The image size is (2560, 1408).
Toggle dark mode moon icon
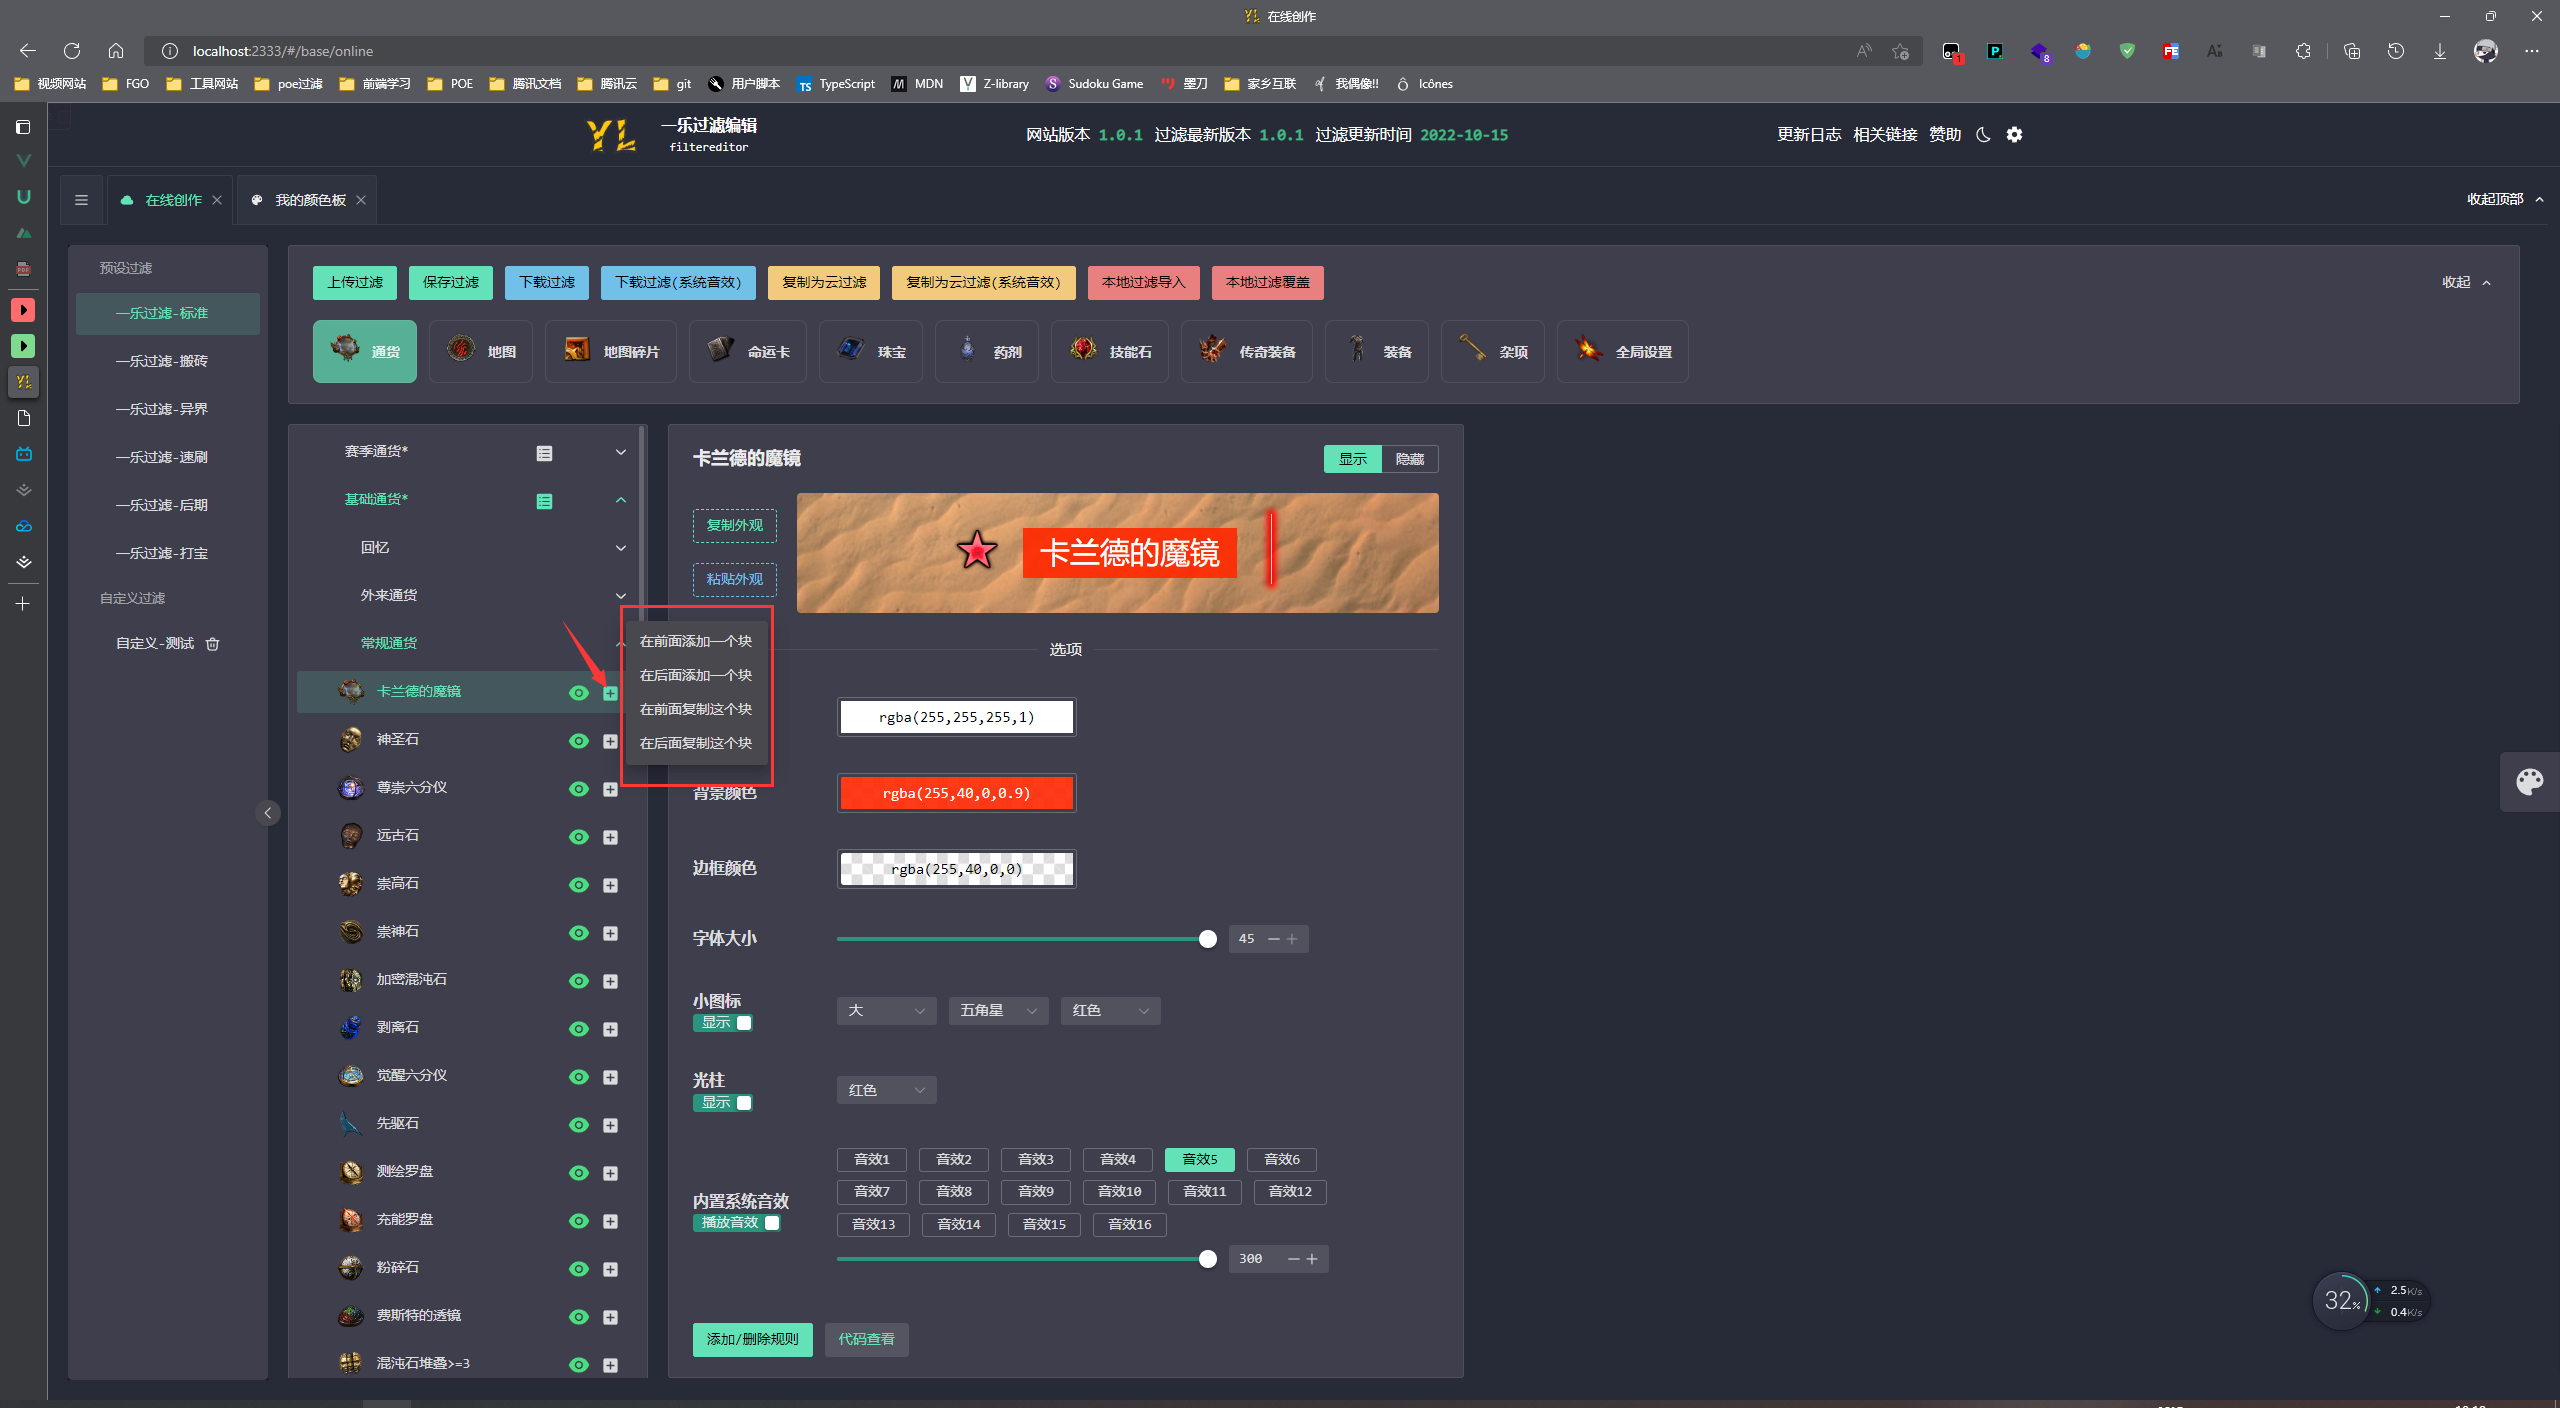coord(1983,135)
